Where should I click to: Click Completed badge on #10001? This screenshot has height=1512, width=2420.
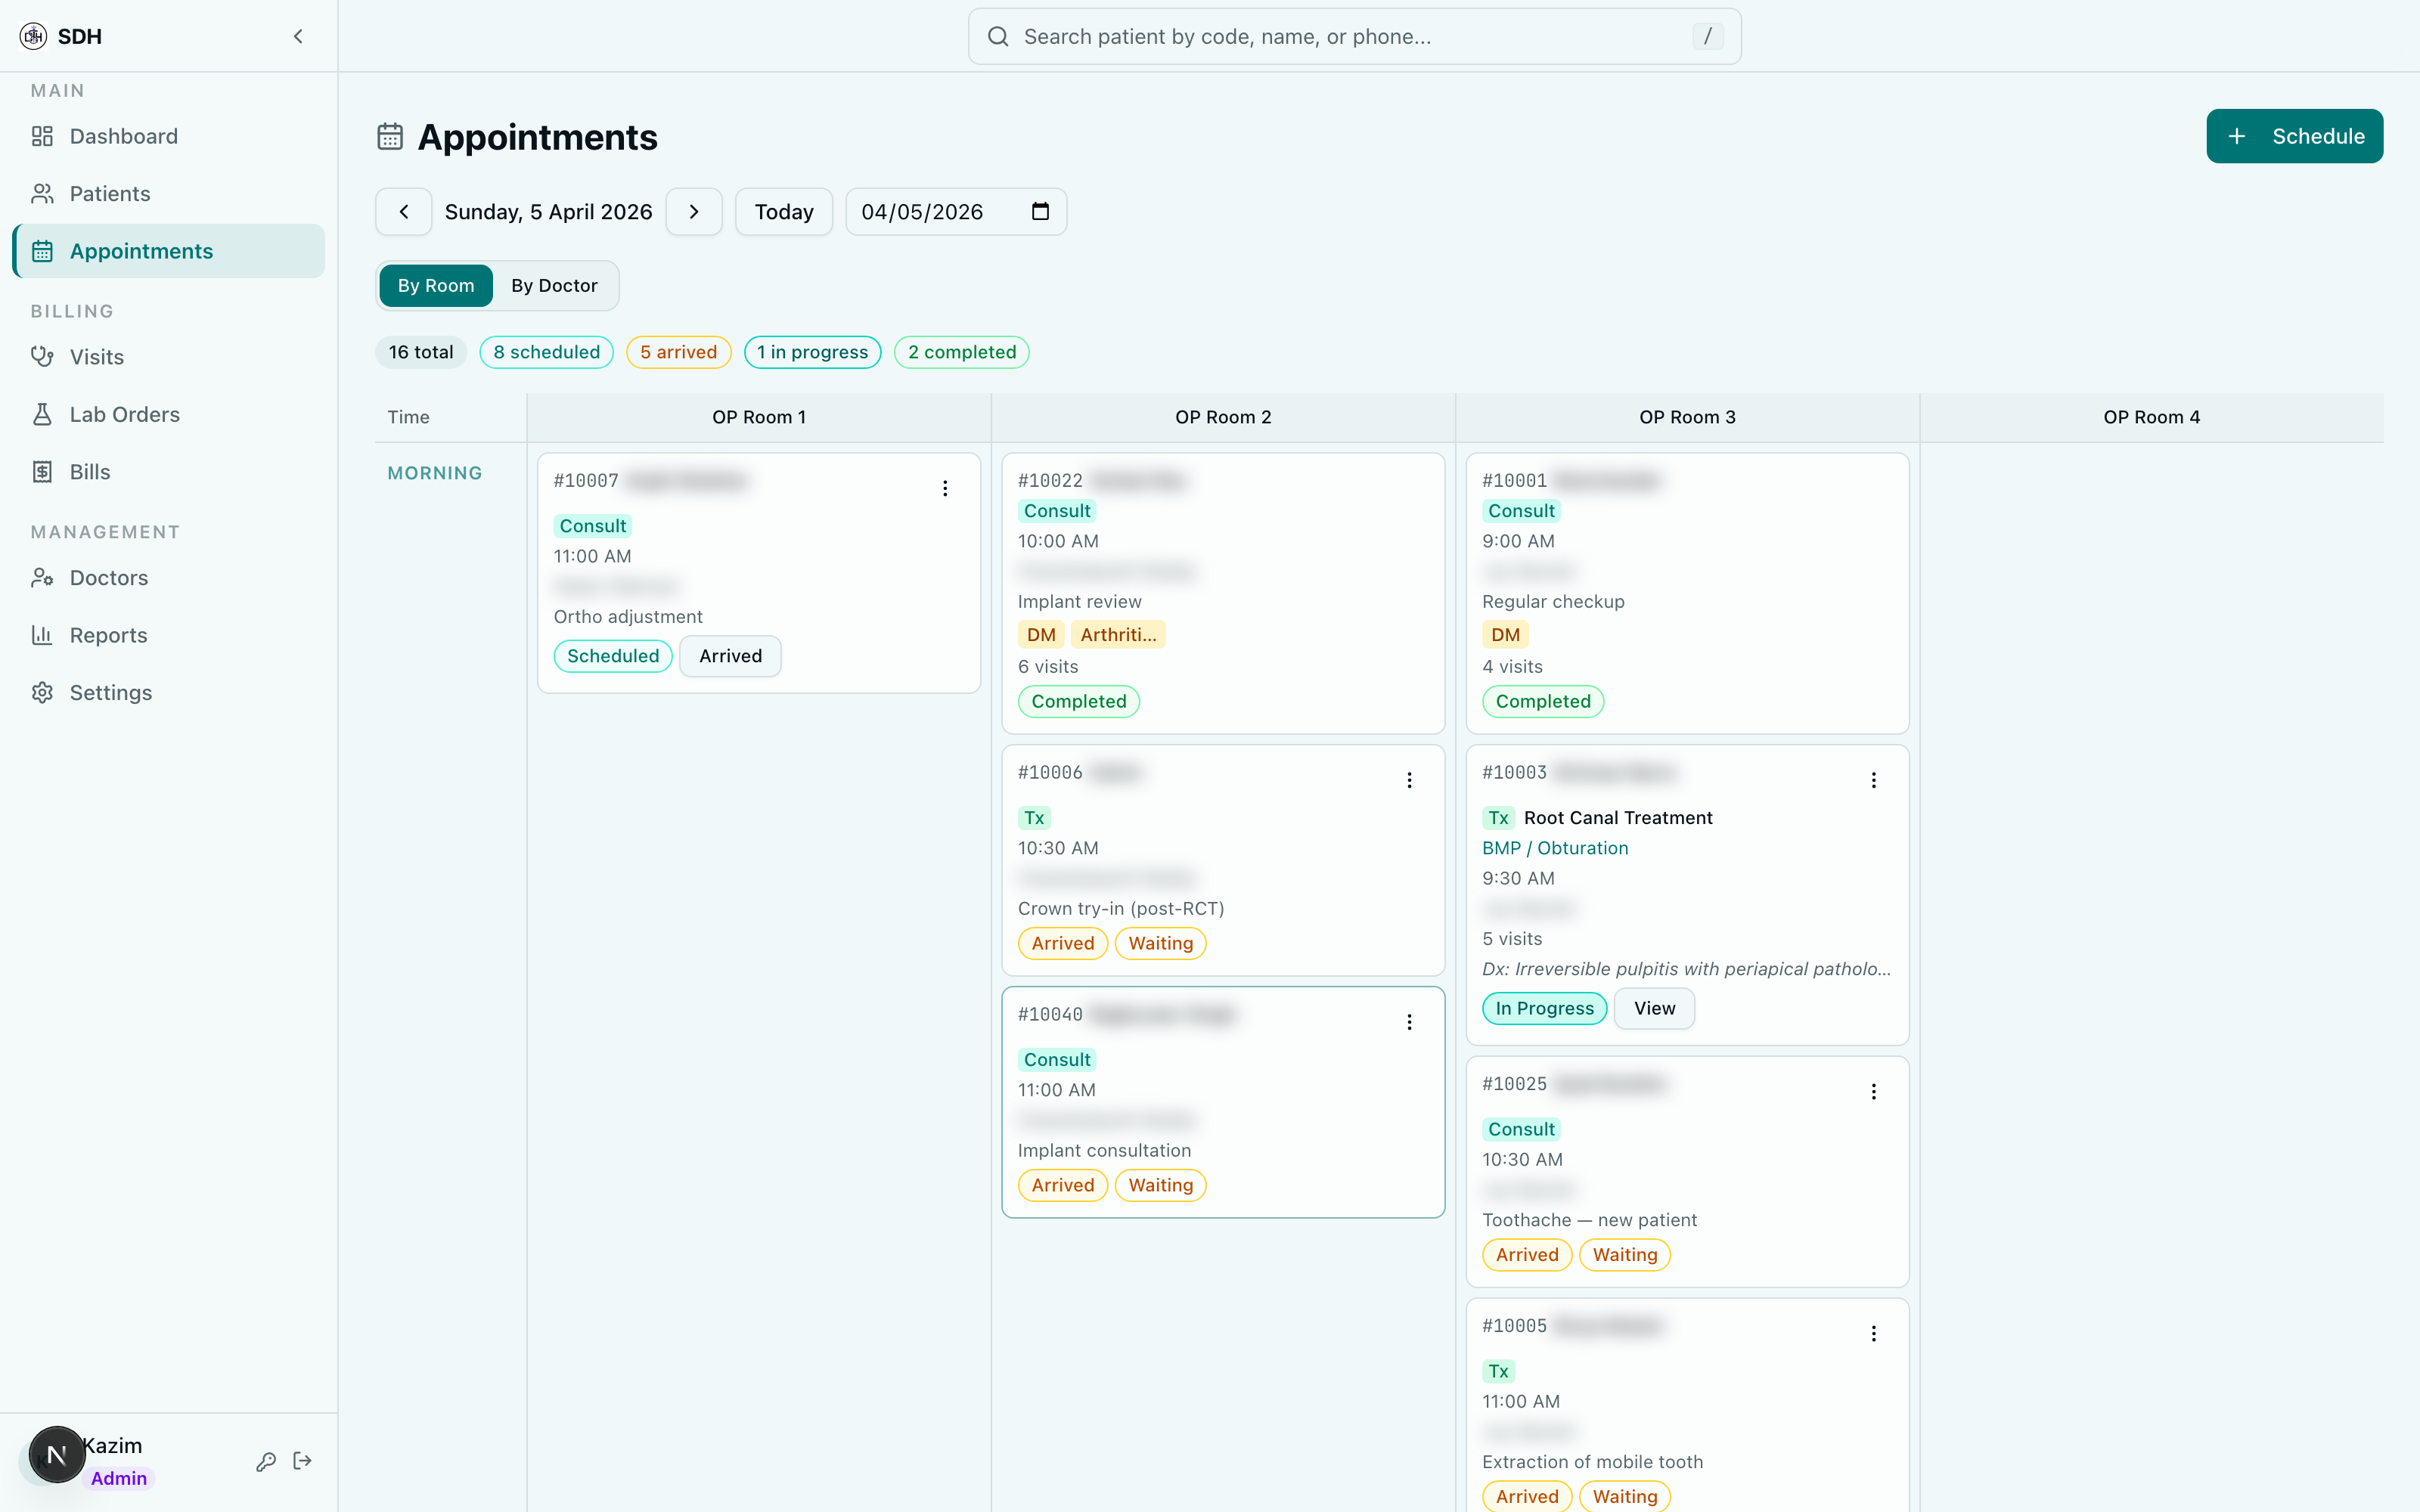(1543, 701)
